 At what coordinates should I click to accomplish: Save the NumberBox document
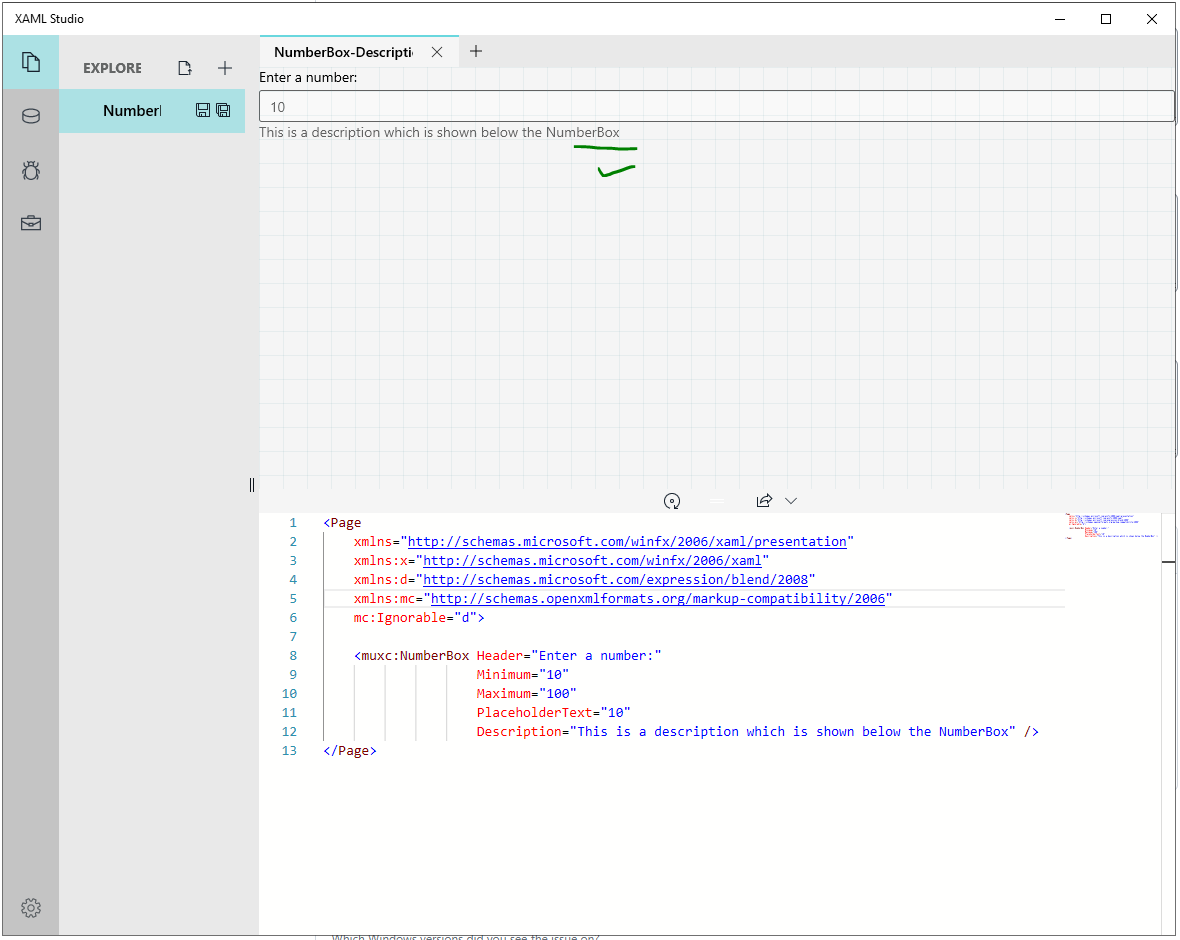pos(203,110)
